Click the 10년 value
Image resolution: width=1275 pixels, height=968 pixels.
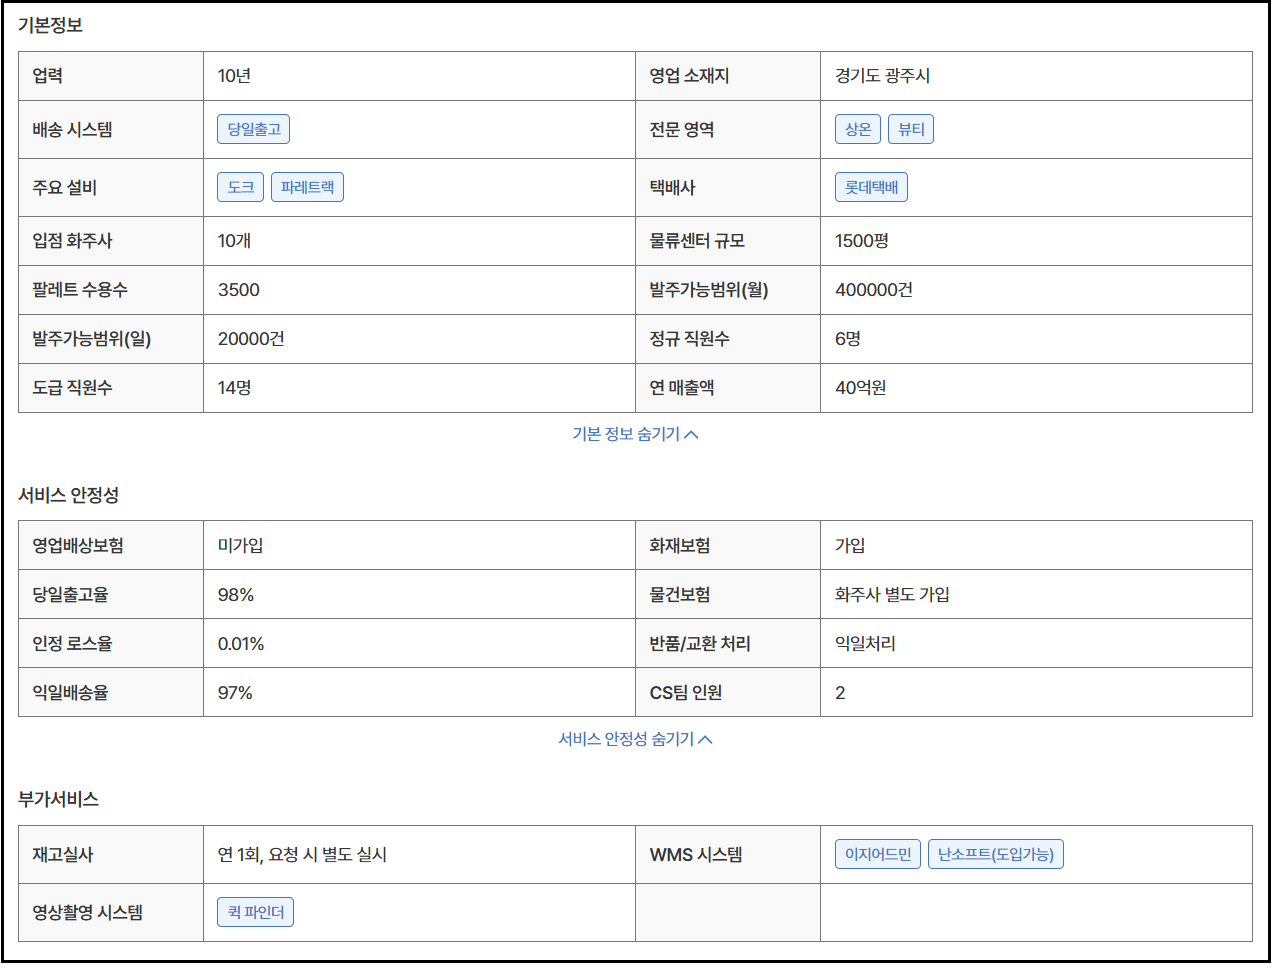(234, 76)
